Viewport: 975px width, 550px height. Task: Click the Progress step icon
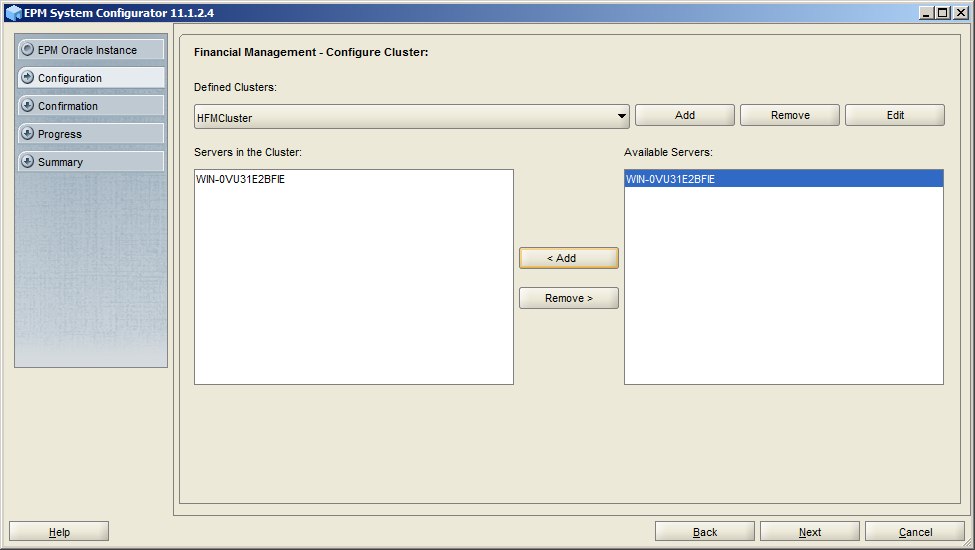27,134
